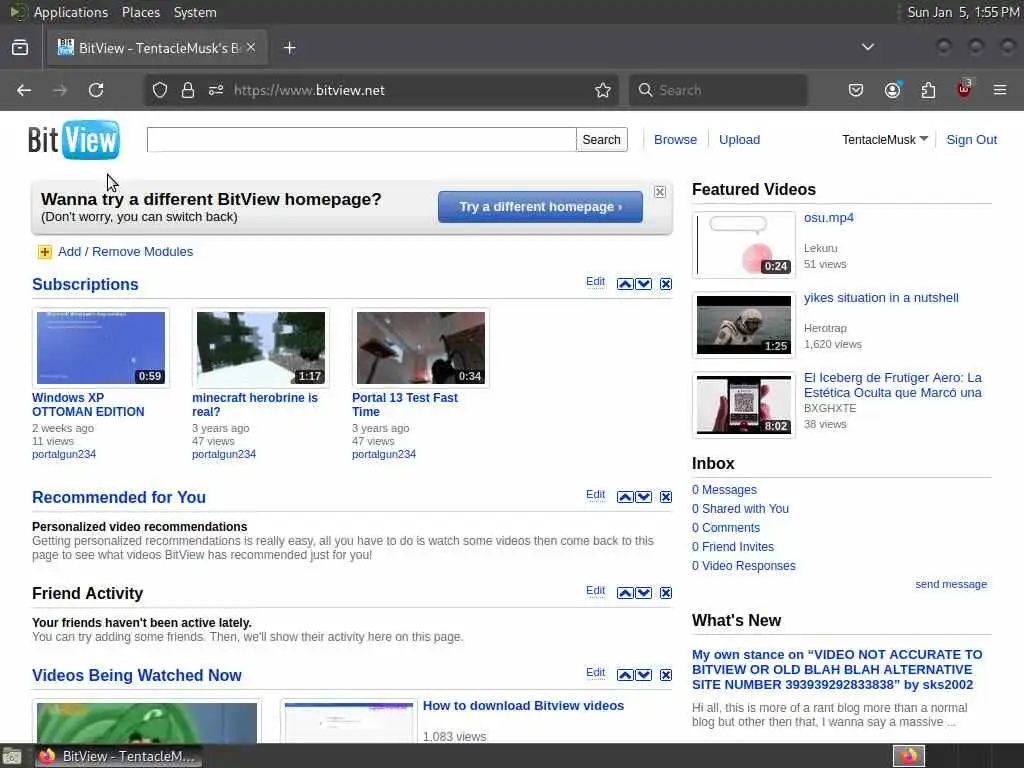This screenshot has height=768, width=1024.
Task: Remove the Friend Activity module
Action: point(665,593)
